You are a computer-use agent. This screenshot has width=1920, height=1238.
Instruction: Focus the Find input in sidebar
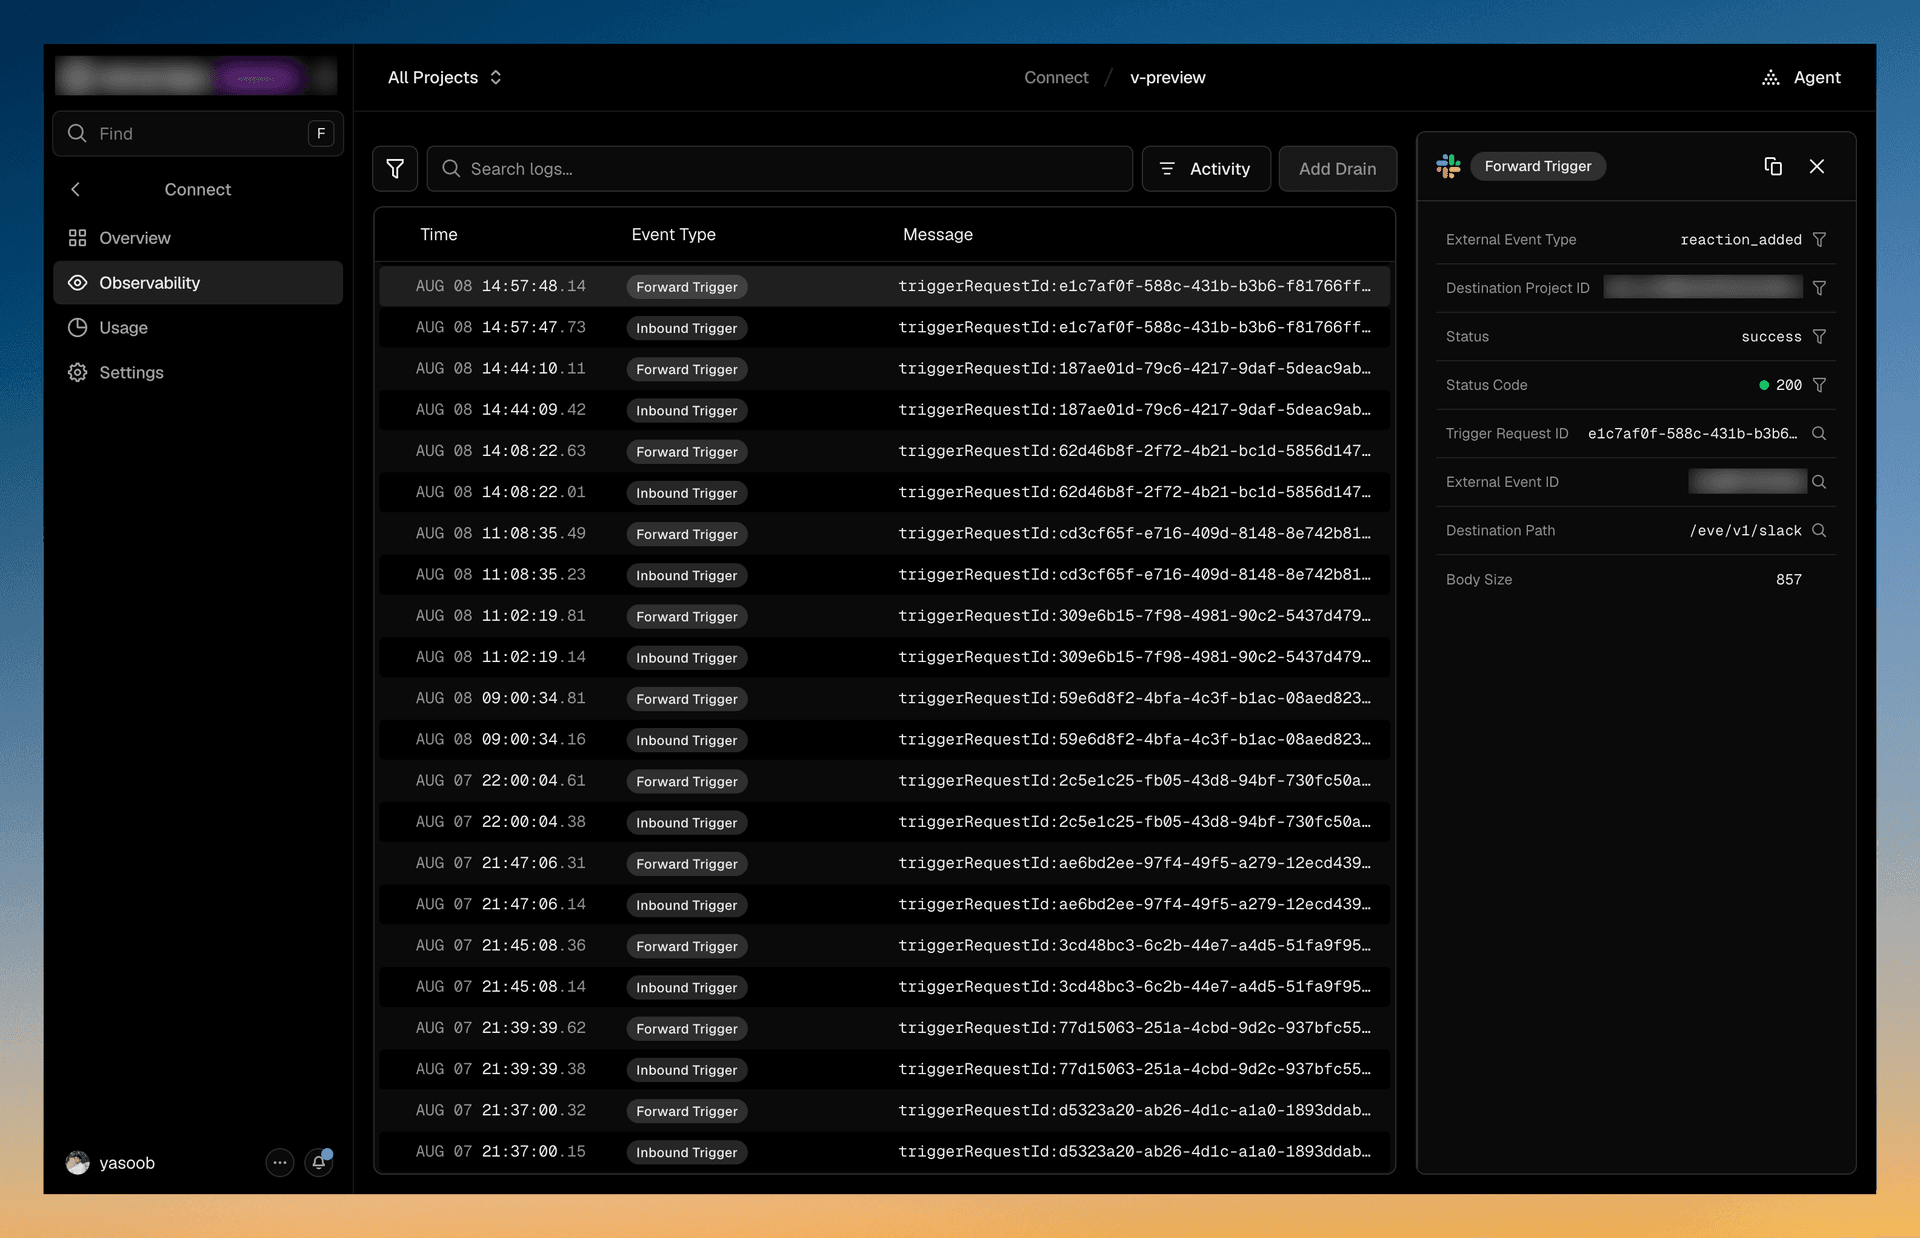point(198,133)
